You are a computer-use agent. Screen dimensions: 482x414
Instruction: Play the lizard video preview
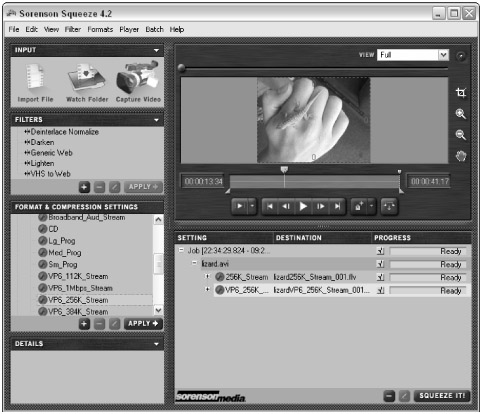click(x=303, y=207)
